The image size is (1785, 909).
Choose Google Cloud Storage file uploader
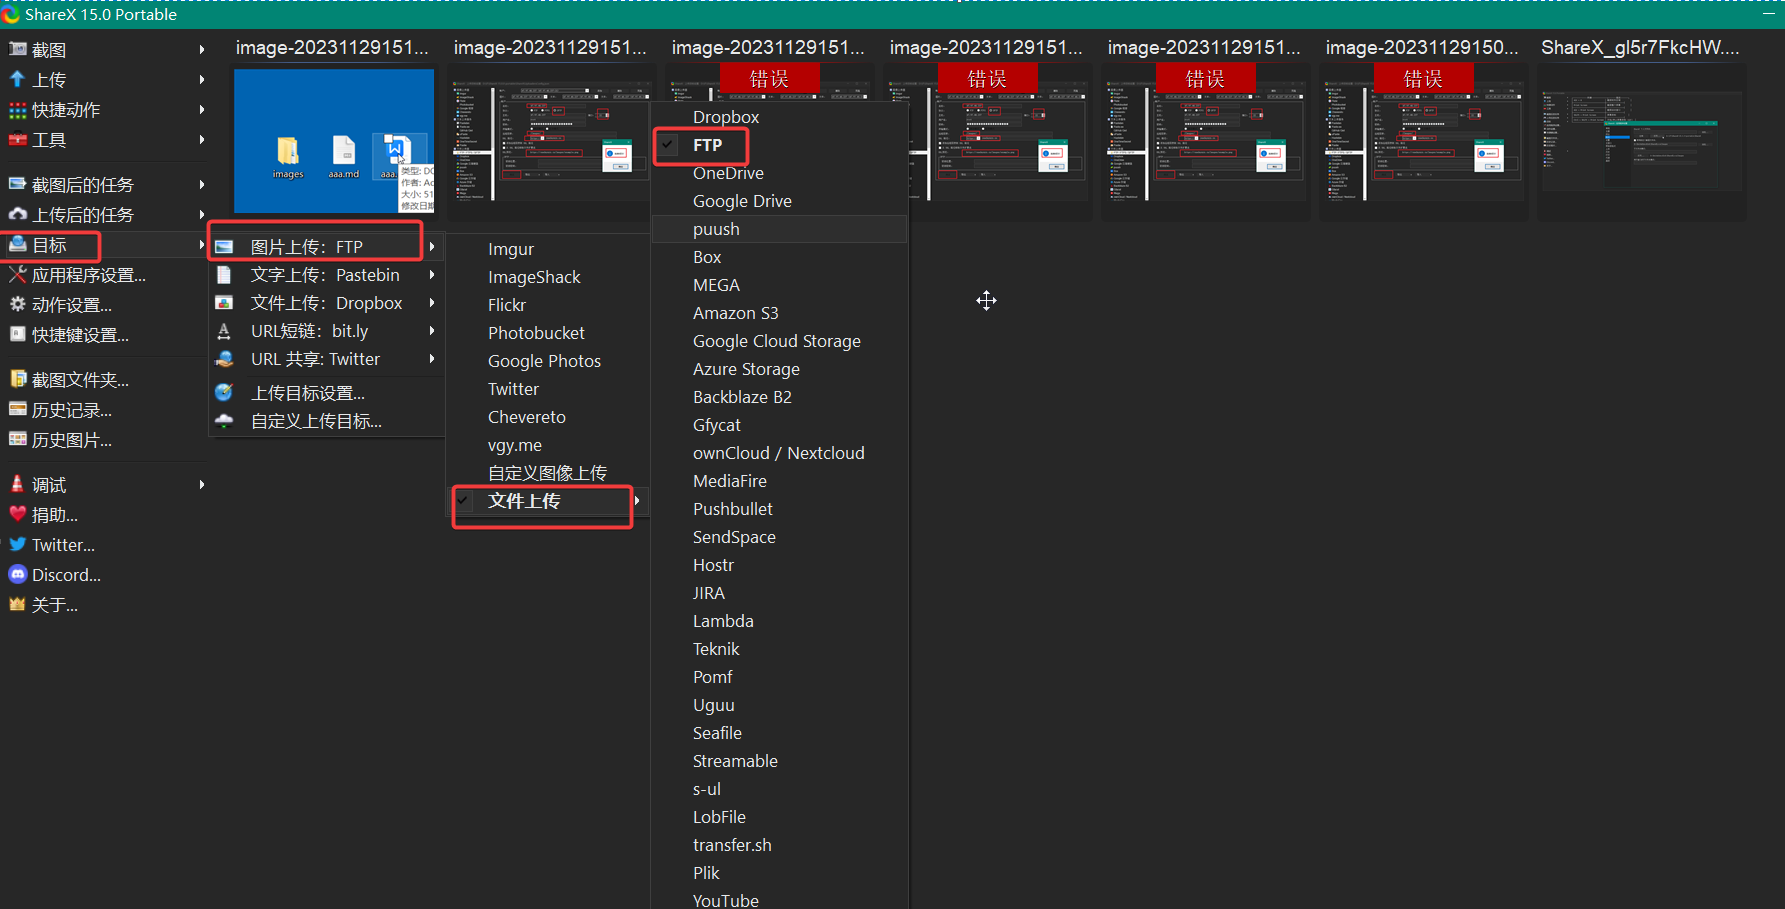coord(779,341)
